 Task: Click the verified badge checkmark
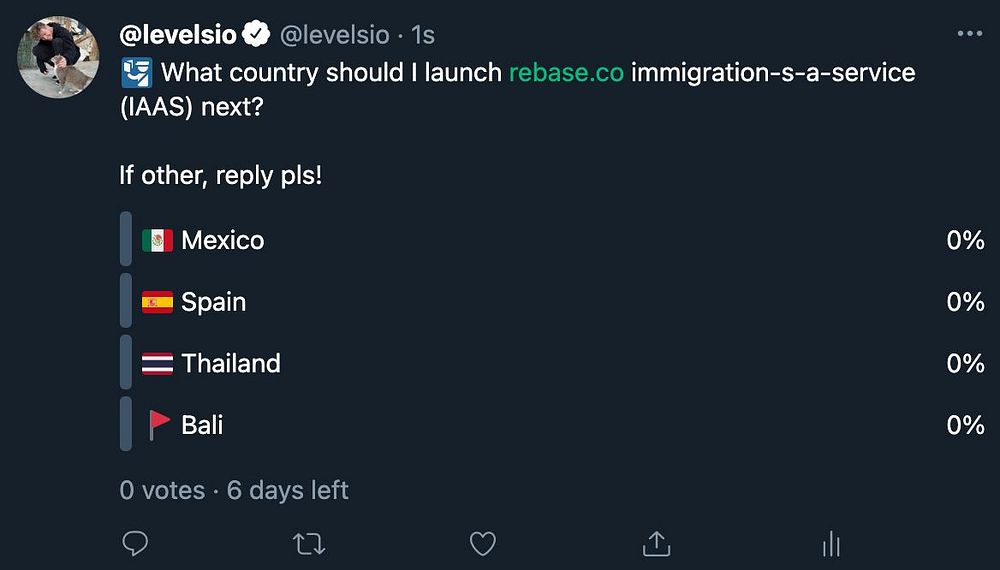(256, 35)
